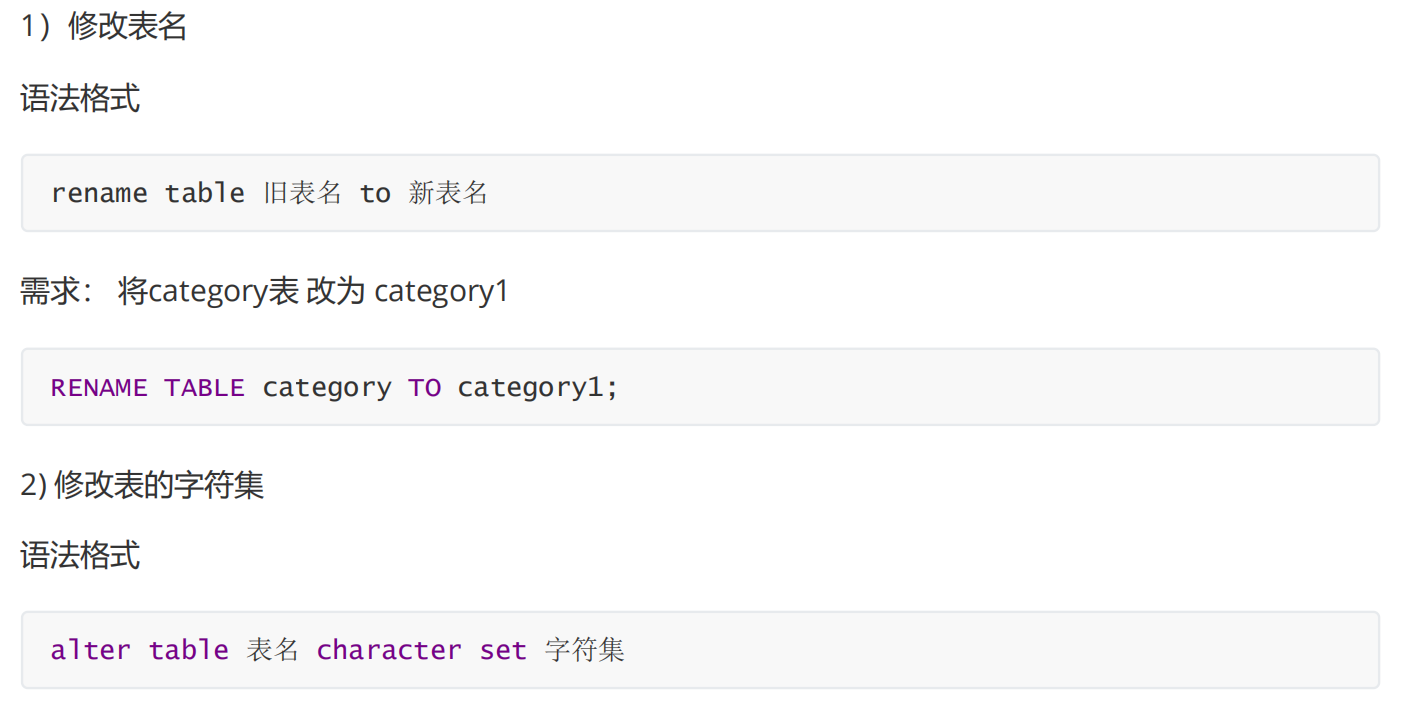Screen dimensions: 1419x708
Task: Click the first "语法格式" label under 修改表名
Action: coord(80,99)
